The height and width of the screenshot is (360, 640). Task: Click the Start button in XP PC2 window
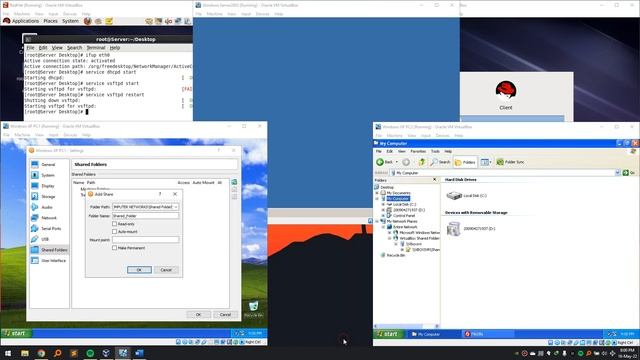[x=388, y=334]
